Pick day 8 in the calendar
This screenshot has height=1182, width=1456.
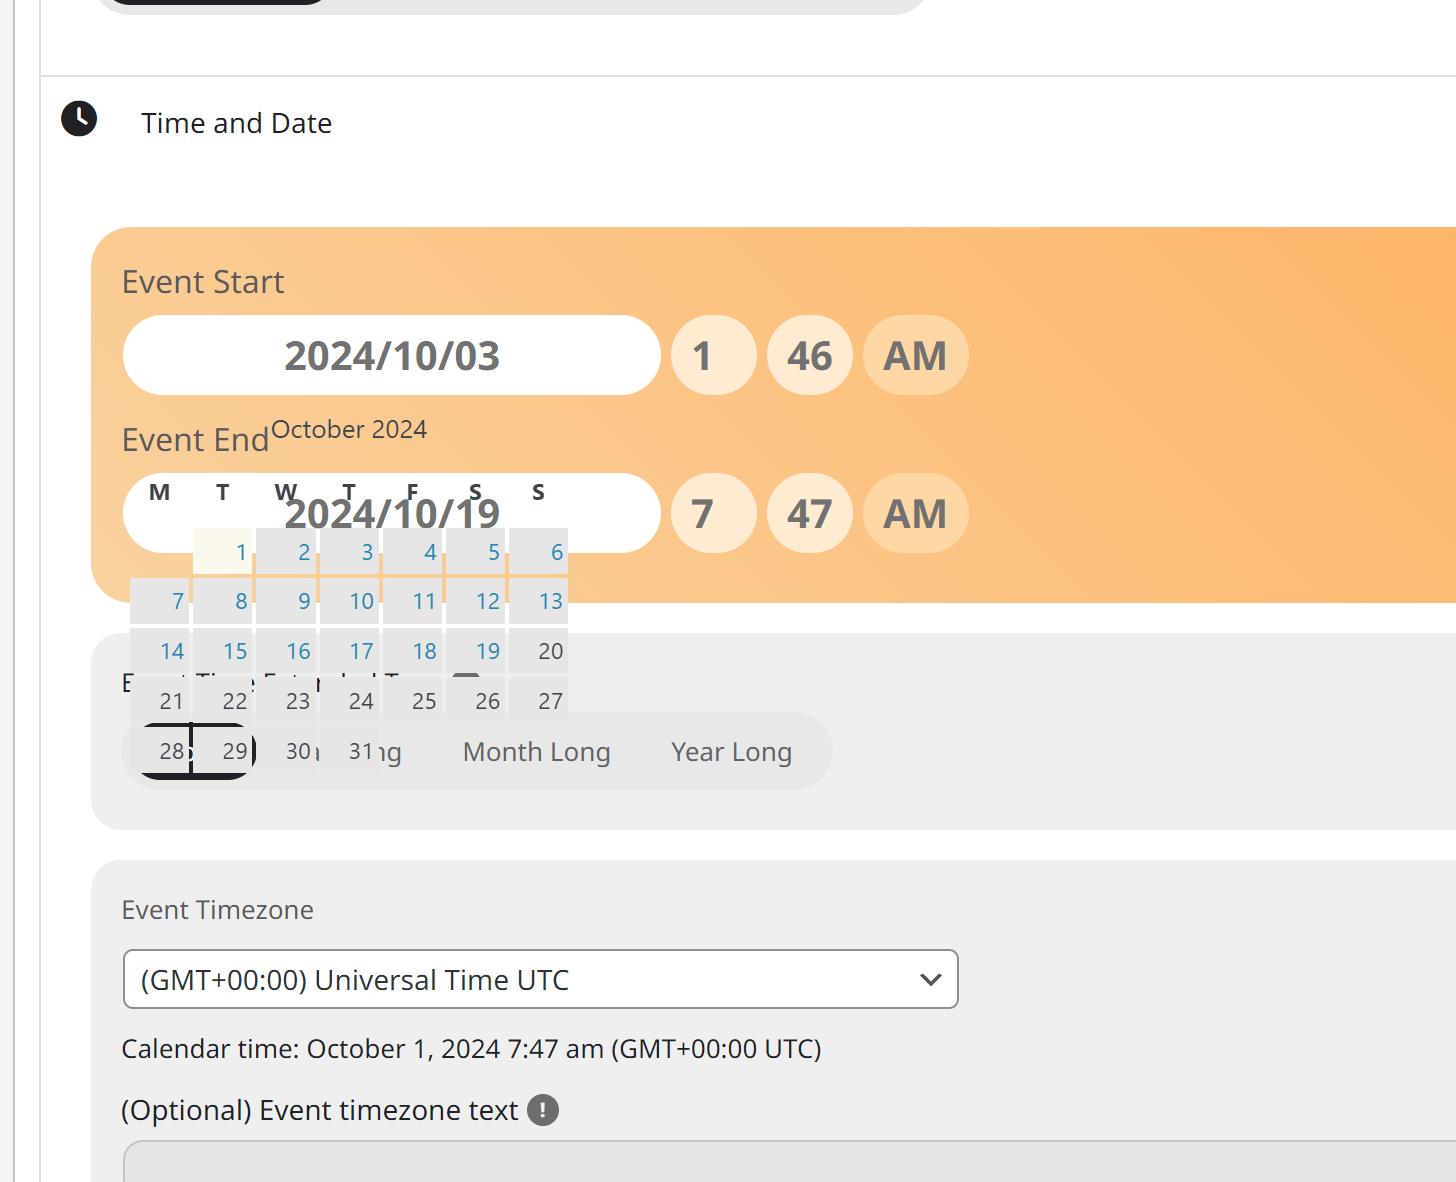[223, 601]
